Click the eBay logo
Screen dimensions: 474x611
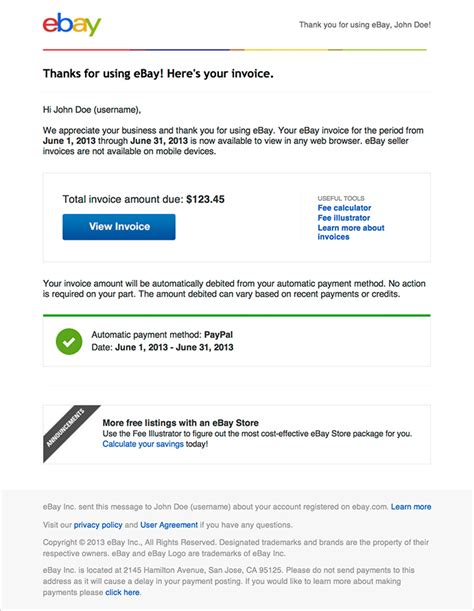pyautogui.click(x=72, y=25)
